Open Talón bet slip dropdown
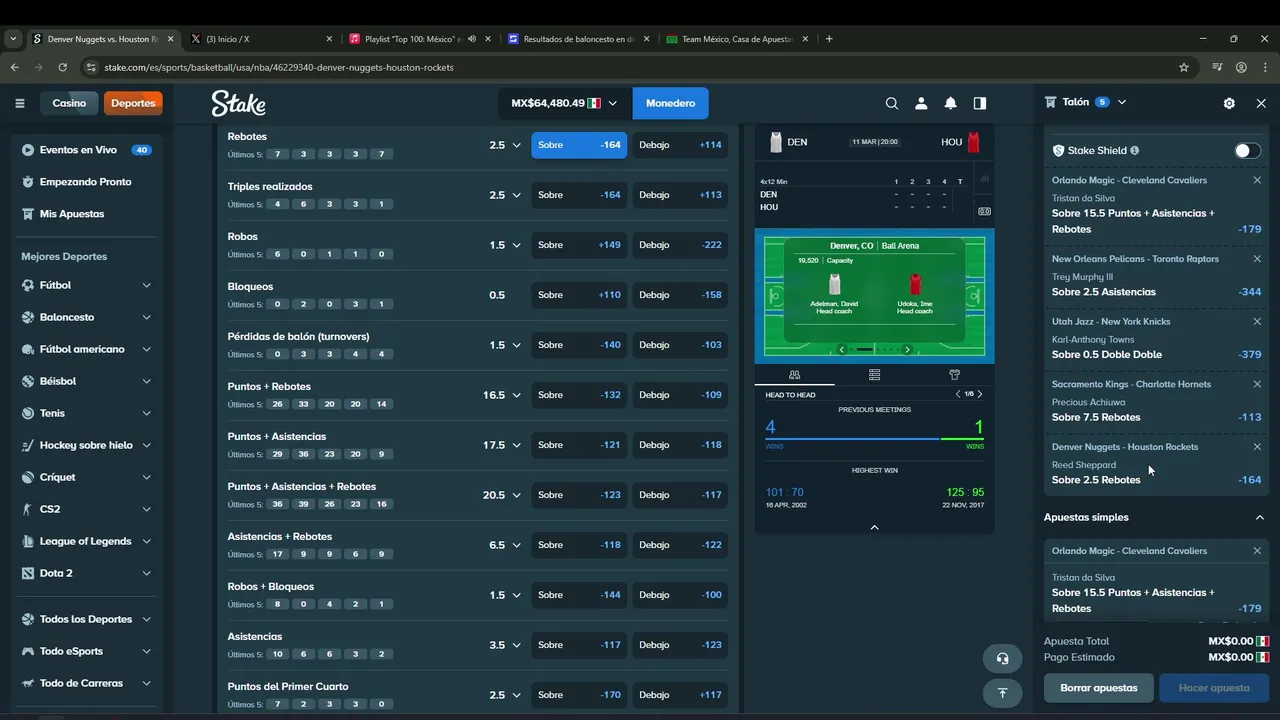 (x=1122, y=102)
